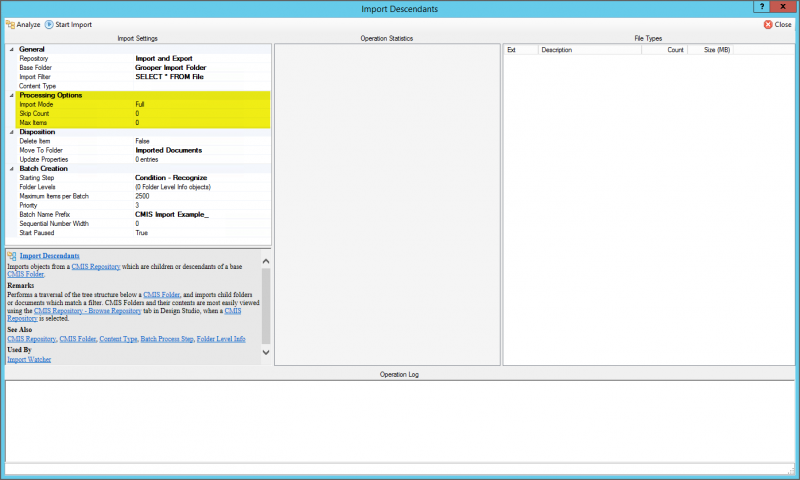Viewport: 800px width, 480px height.
Task: Open the CMIS Repository link in the first help sentence
Action: click(96, 267)
